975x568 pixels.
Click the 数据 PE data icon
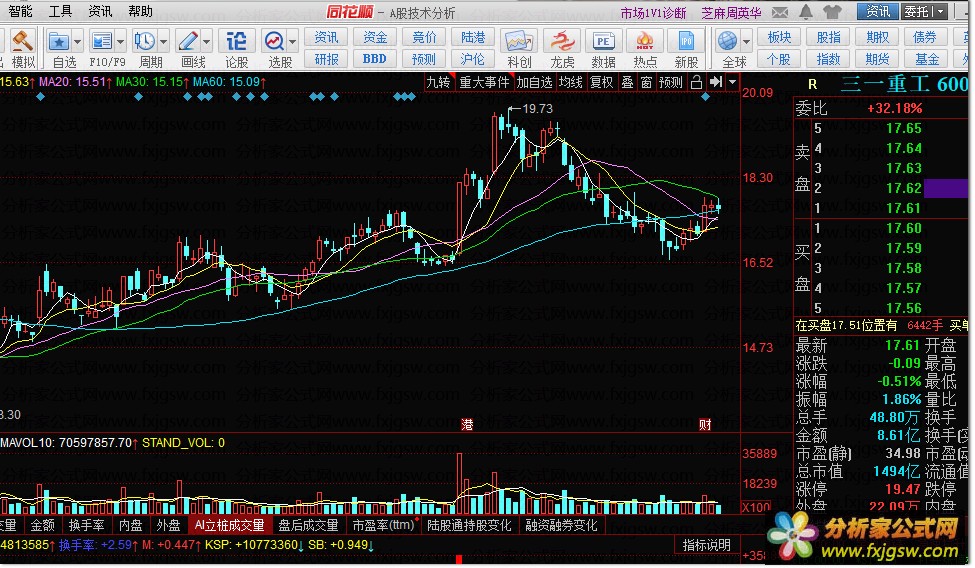[x=603, y=42]
